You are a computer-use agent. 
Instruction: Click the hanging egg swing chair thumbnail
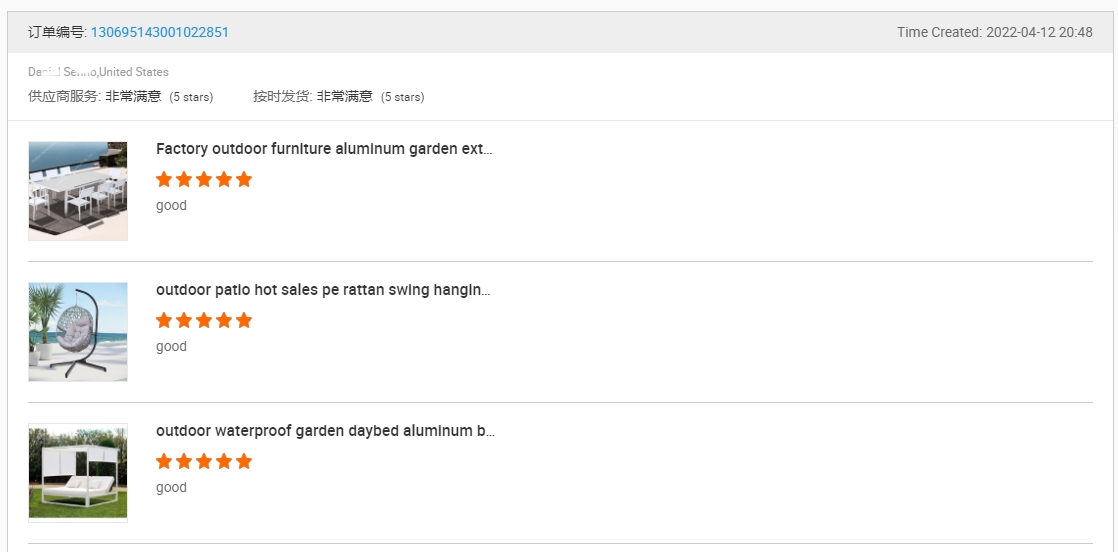point(78,332)
